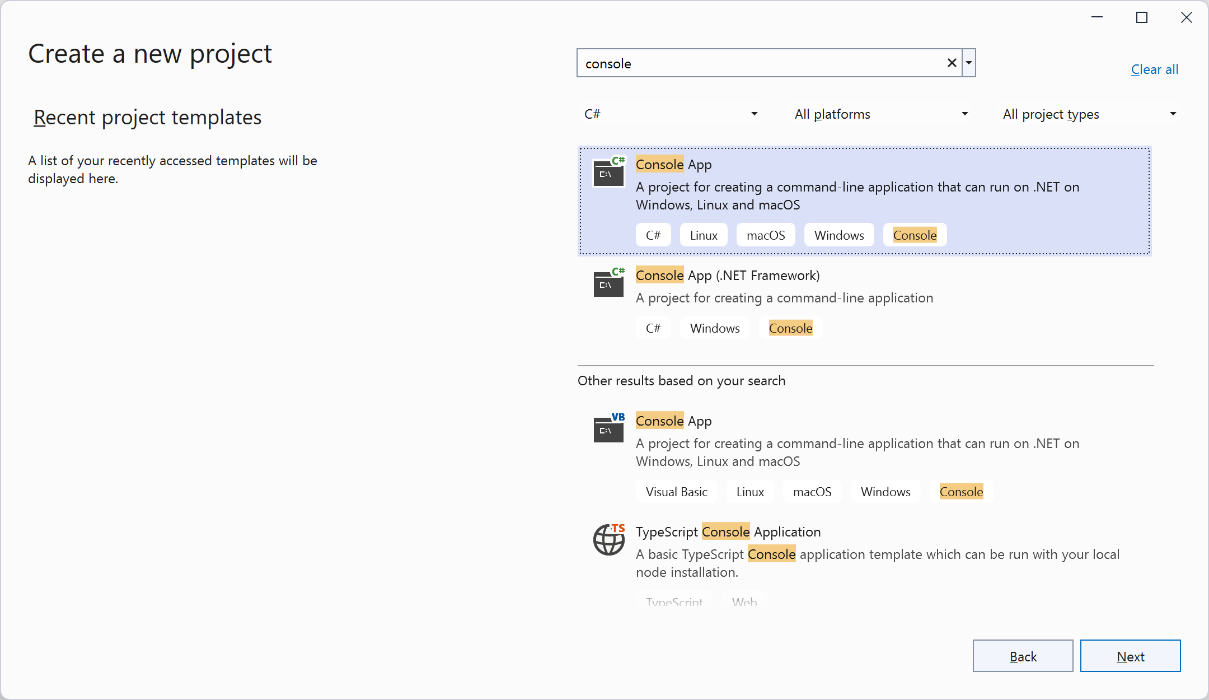This screenshot has height=700, width=1209.
Task: Click the 'A basic TypeScript Console application' description
Action: tap(878, 563)
